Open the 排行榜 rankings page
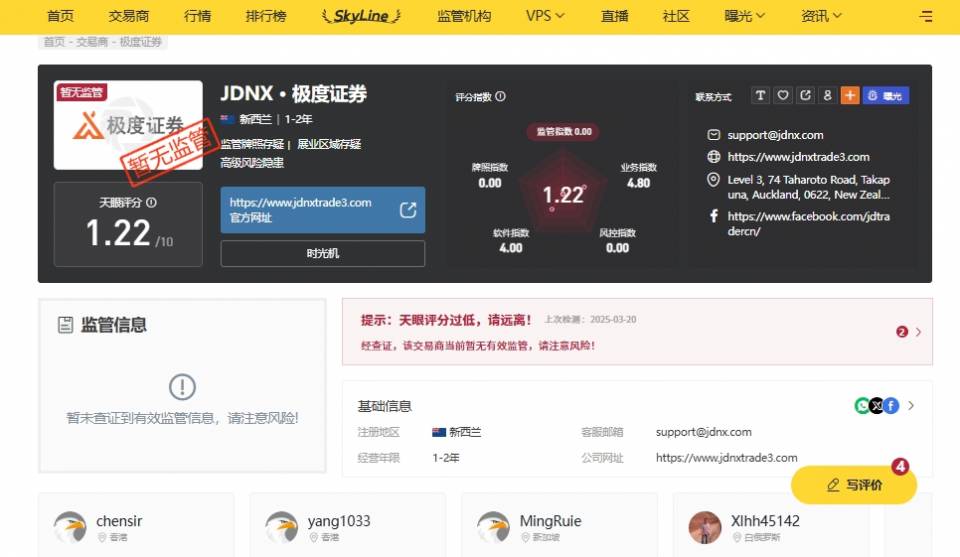 266,16
